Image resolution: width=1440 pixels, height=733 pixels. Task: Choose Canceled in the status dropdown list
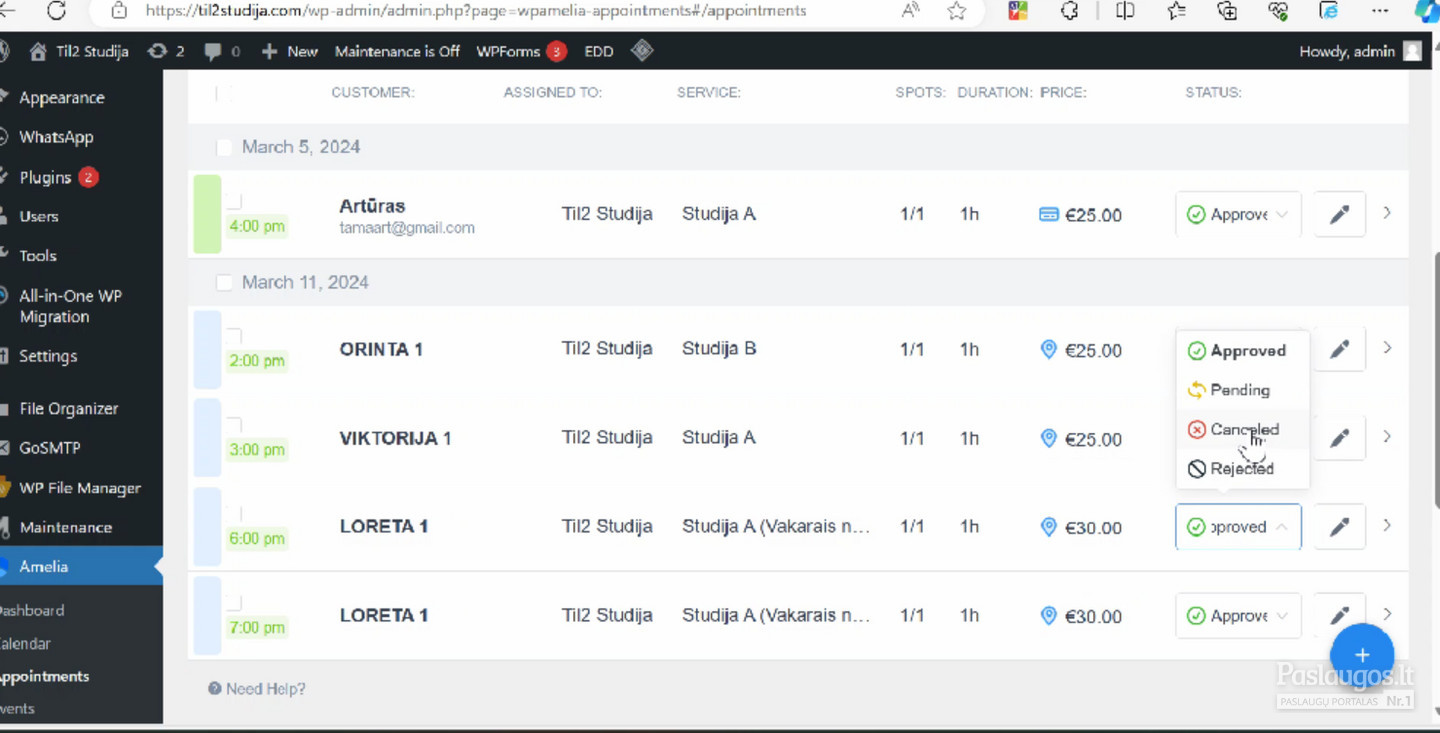point(1243,429)
